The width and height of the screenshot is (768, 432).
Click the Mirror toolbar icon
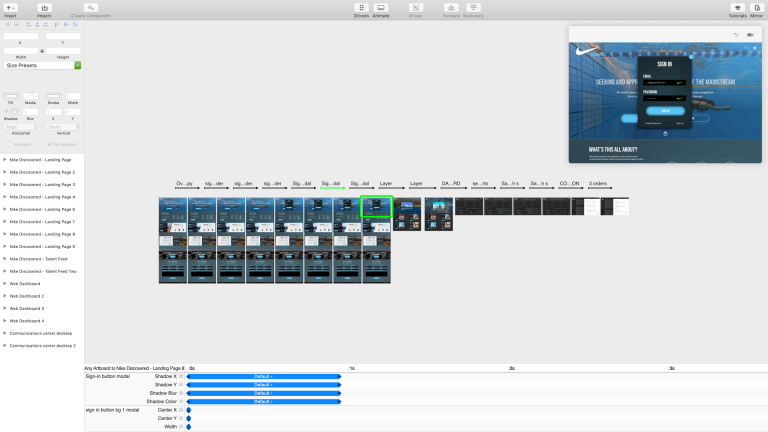[x=758, y=8]
